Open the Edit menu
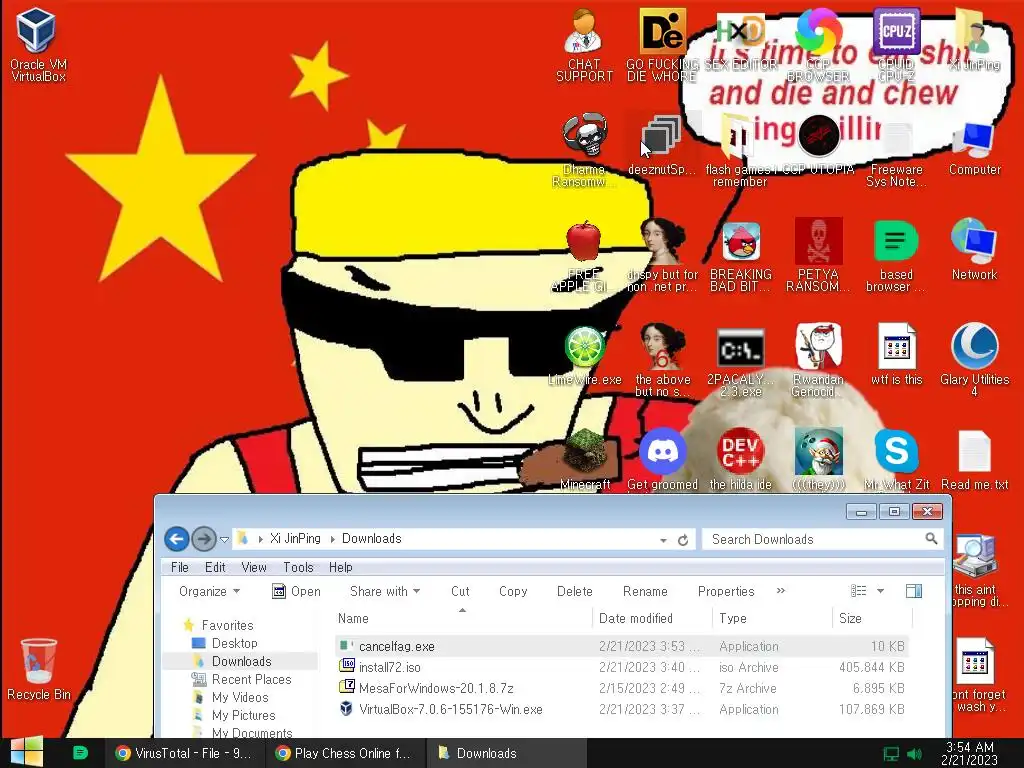Viewport: 1024px width, 768px height. coord(215,567)
